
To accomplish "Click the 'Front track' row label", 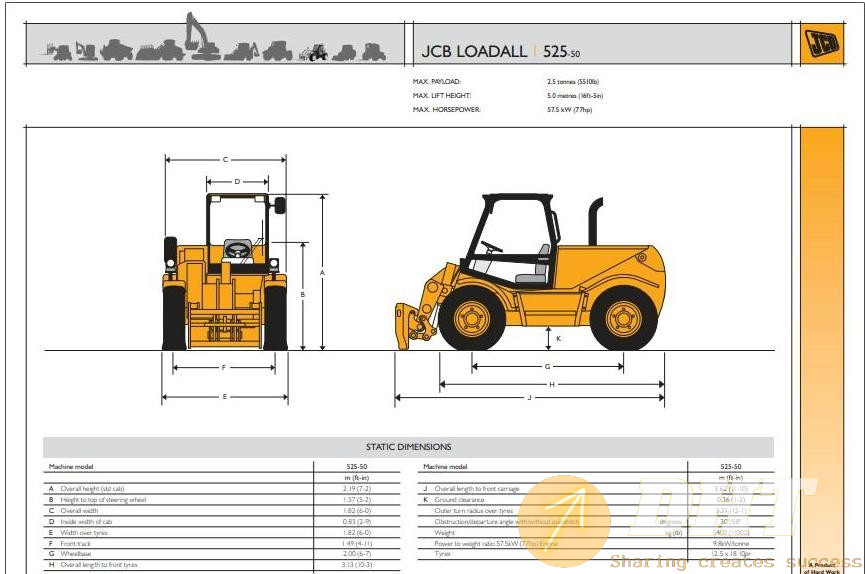I will click(x=76, y=544).
